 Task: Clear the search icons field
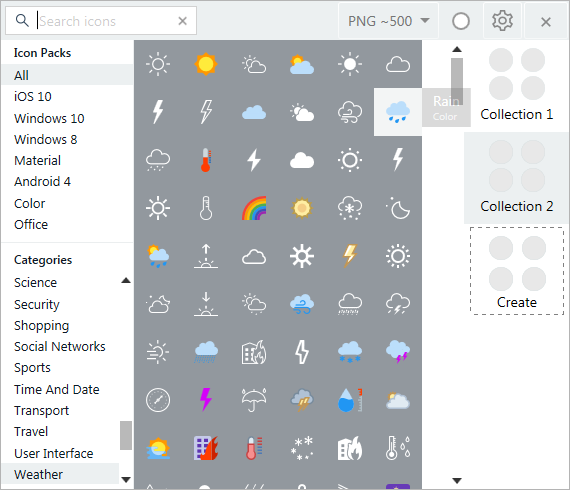coord(182,21)
